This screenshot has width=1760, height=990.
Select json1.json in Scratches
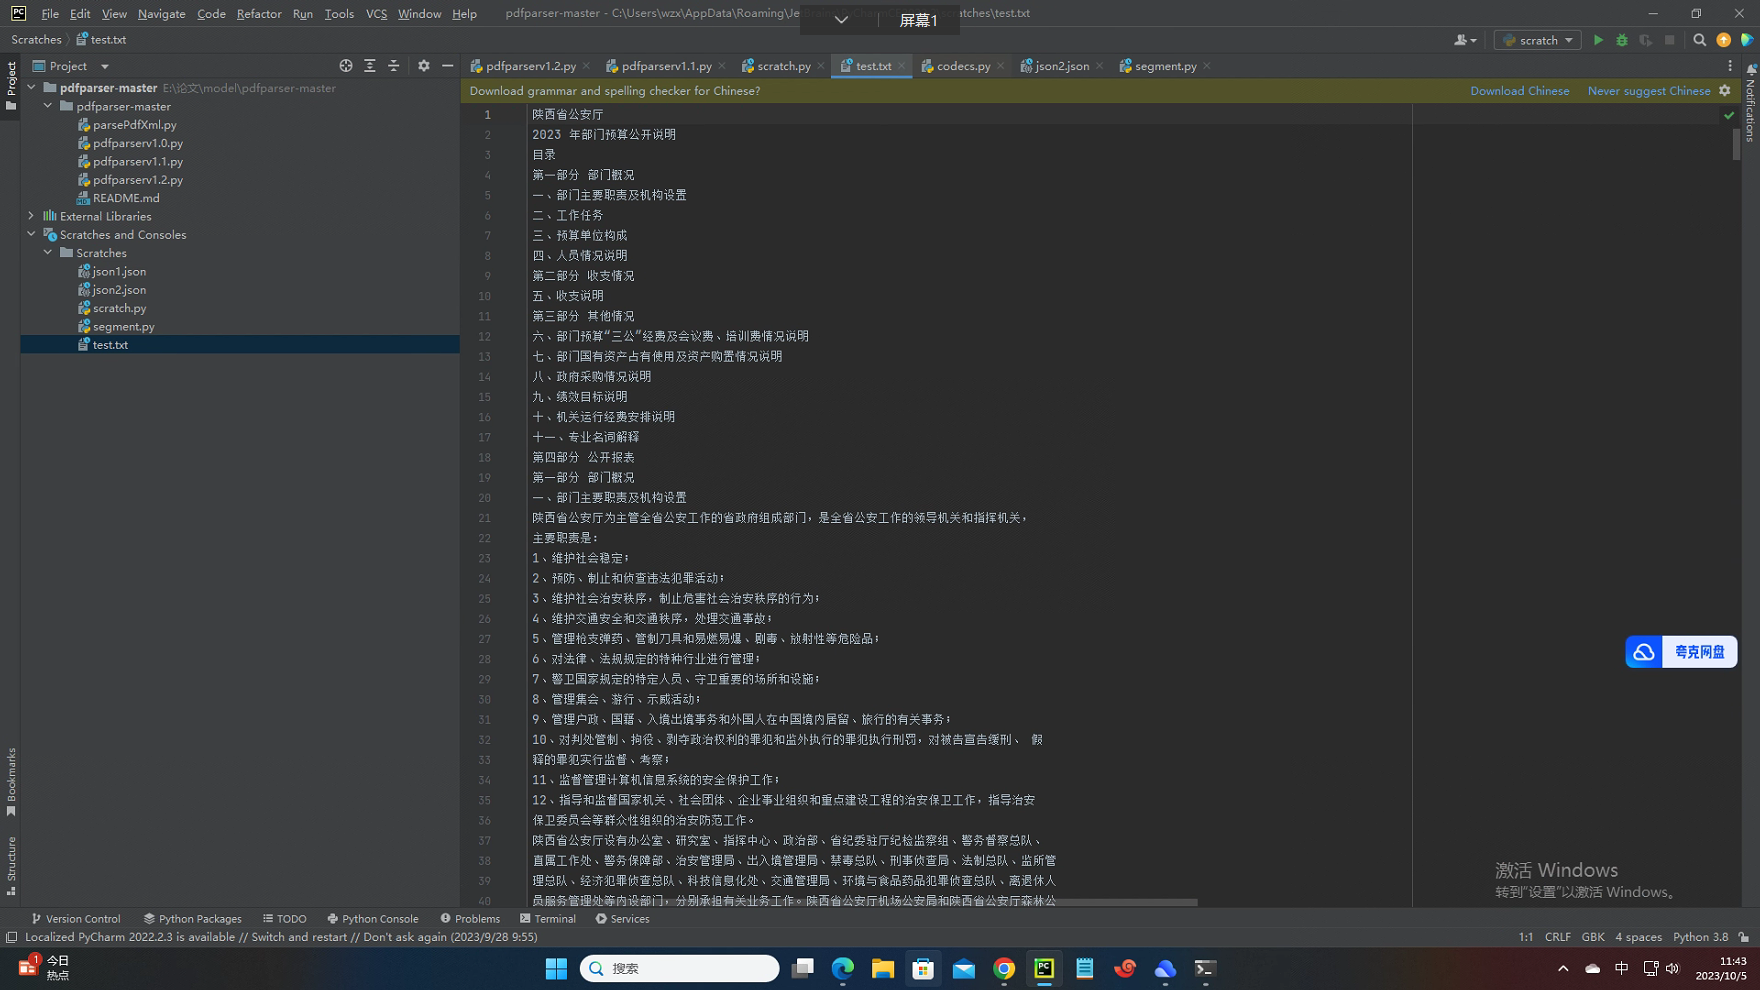pyautogui.click(x=119, y=271)
